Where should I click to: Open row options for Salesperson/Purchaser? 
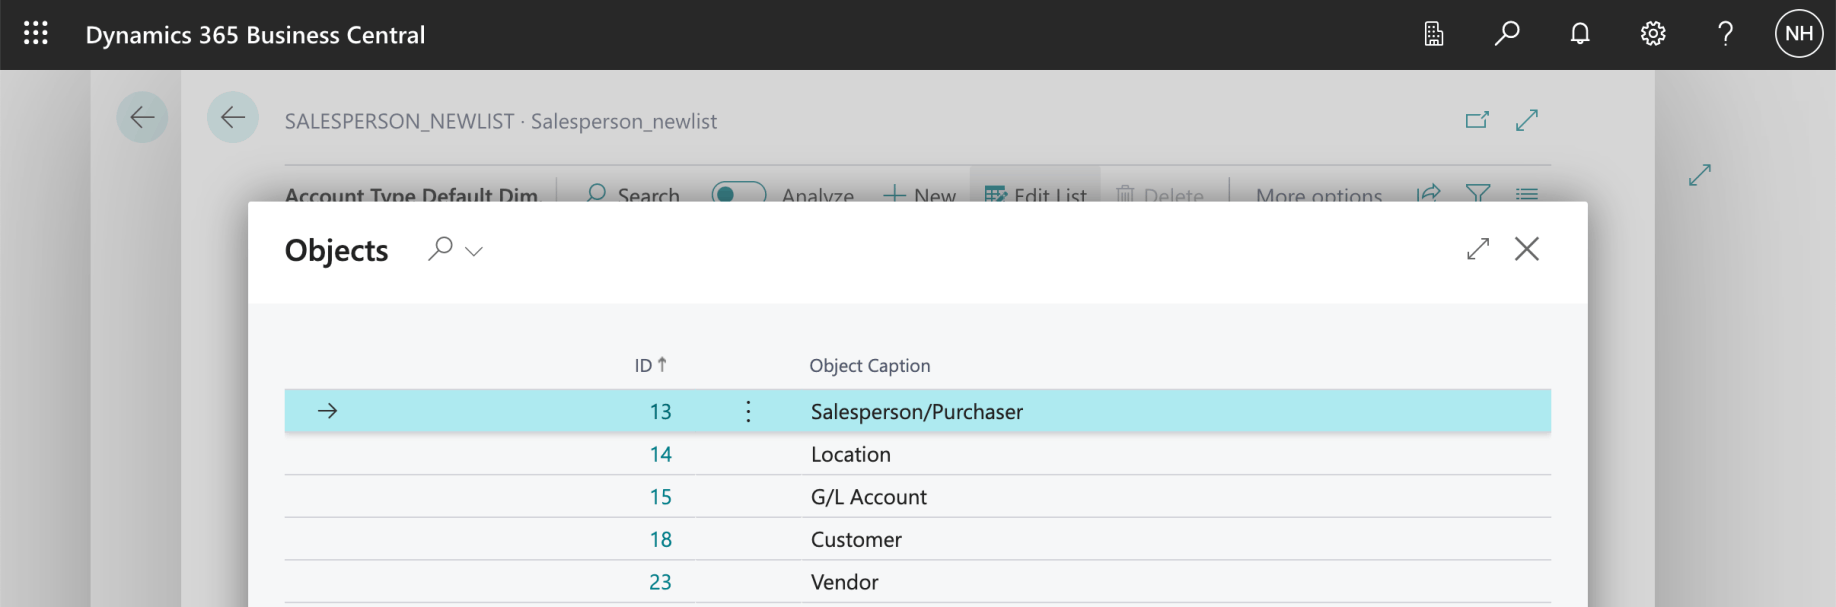tap(748, 411)
